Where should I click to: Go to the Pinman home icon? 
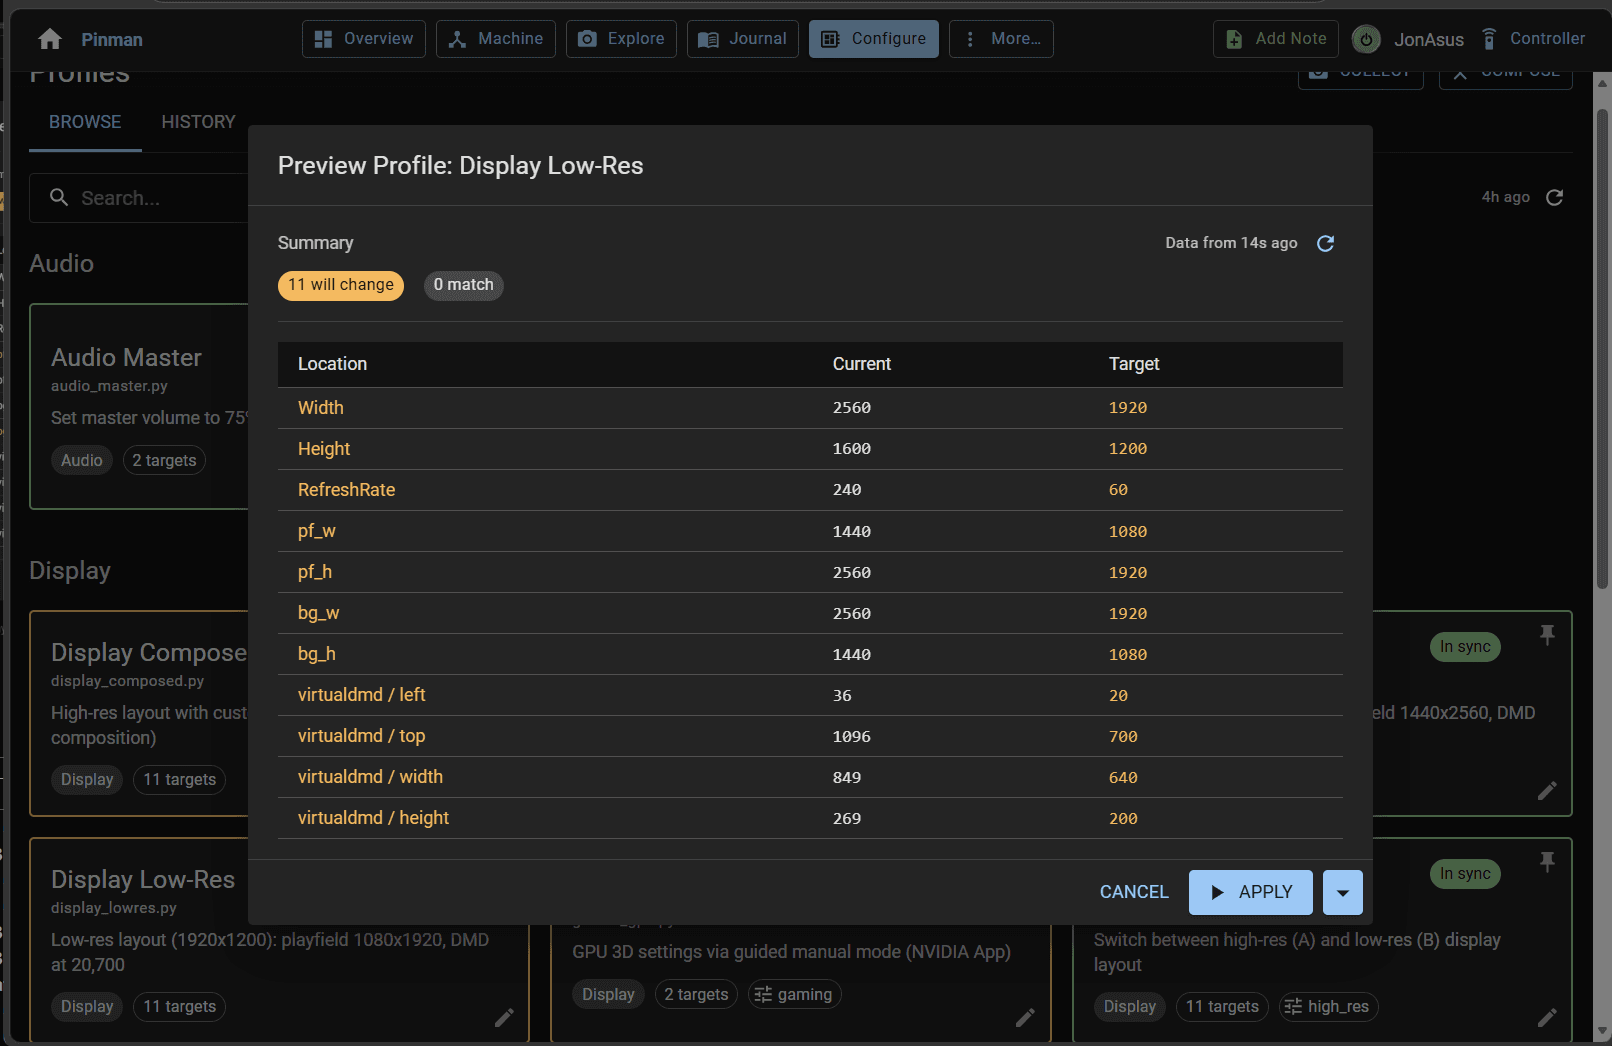pyautogui.click(x=50, y=39)
